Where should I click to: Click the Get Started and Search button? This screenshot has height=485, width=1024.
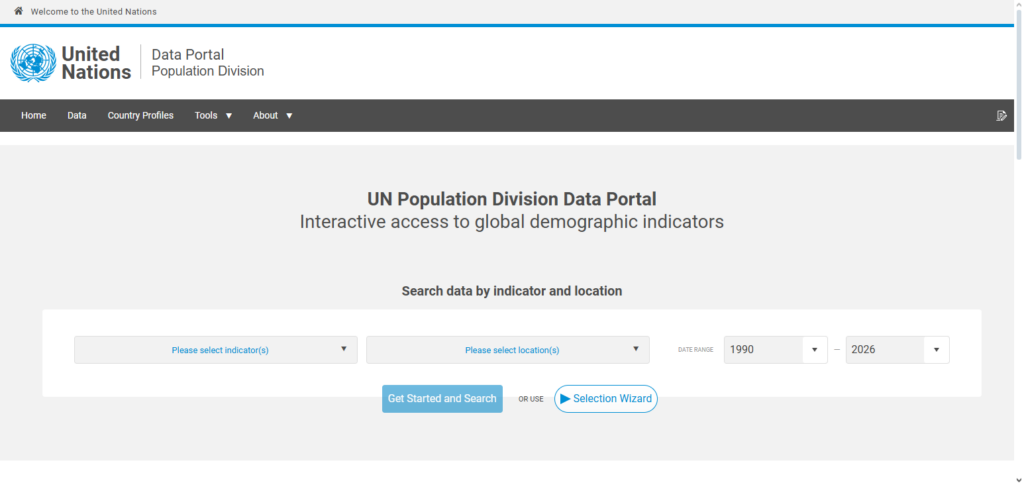442,399
